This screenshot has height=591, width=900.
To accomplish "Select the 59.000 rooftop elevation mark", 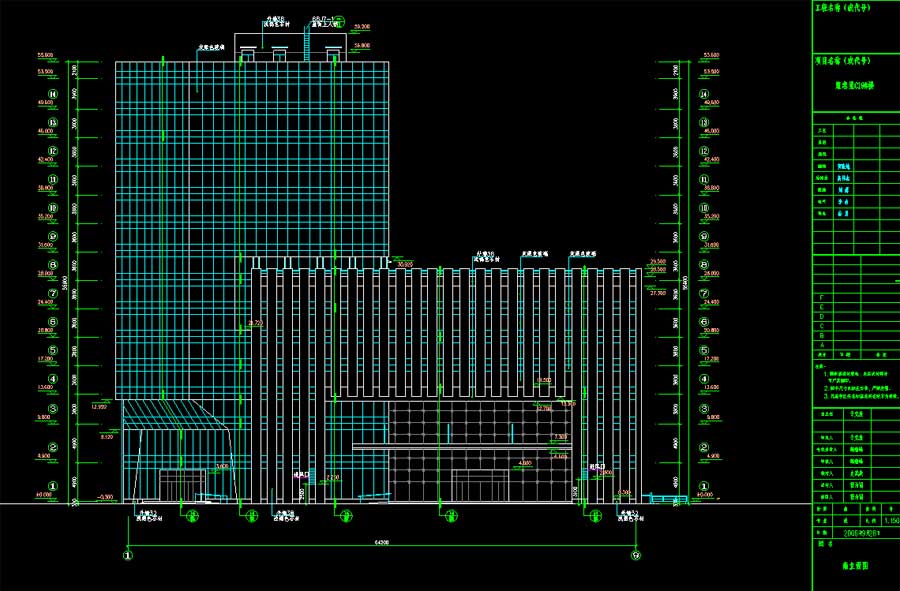I will point(362,27).
